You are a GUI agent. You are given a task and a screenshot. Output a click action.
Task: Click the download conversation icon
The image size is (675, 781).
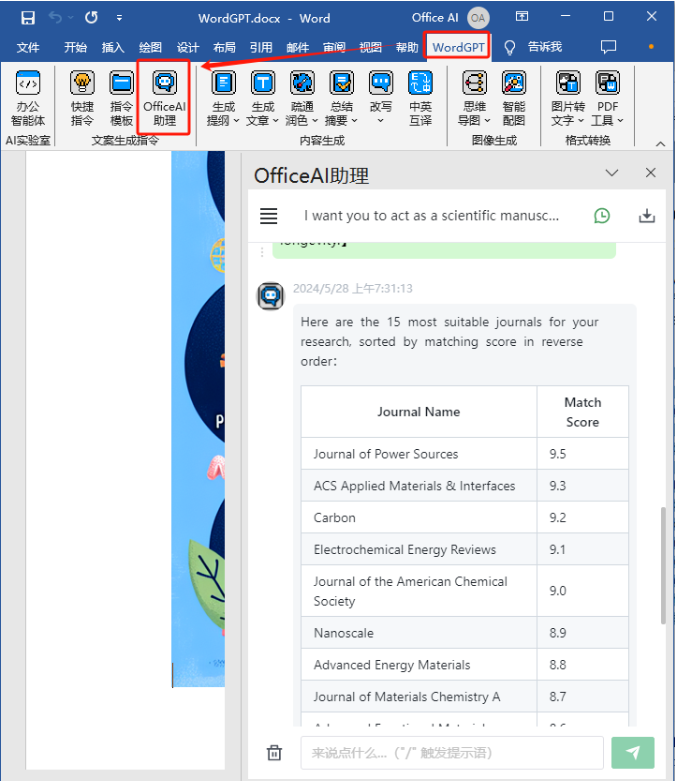click(x=647, y=216)
